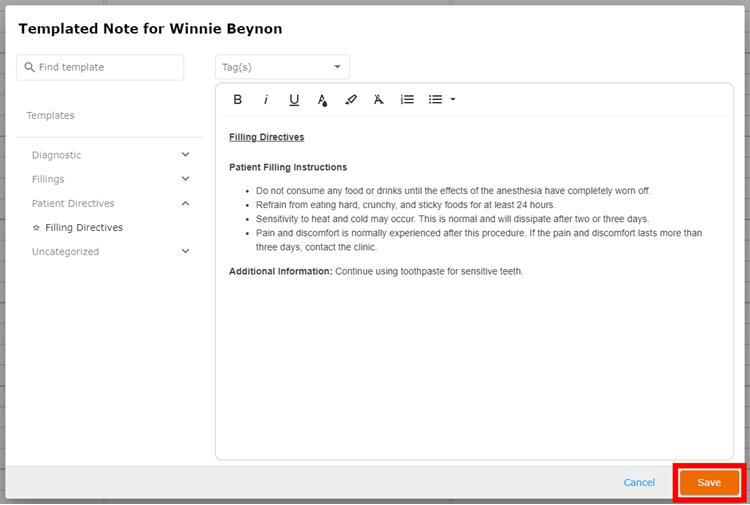
Task: Click the Fillings category label
Action: pos(48,179)
